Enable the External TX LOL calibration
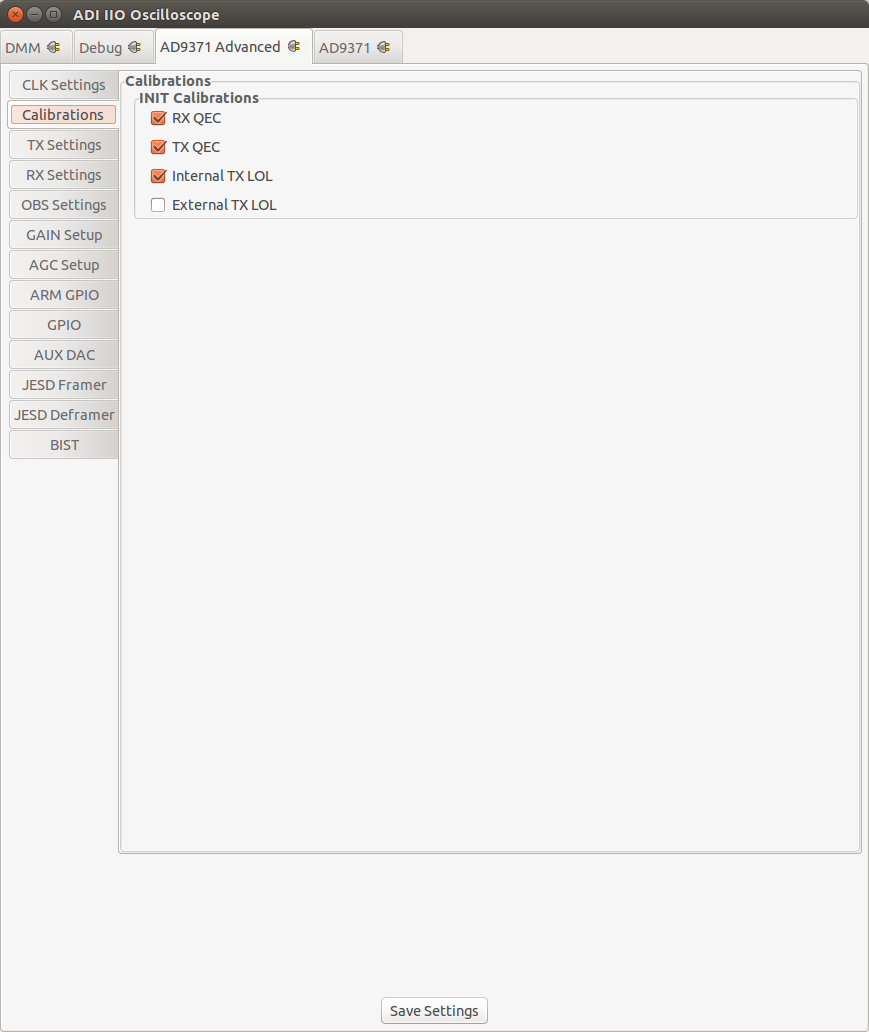This screenshot has width=869, height=1032. tap(157, 205)
